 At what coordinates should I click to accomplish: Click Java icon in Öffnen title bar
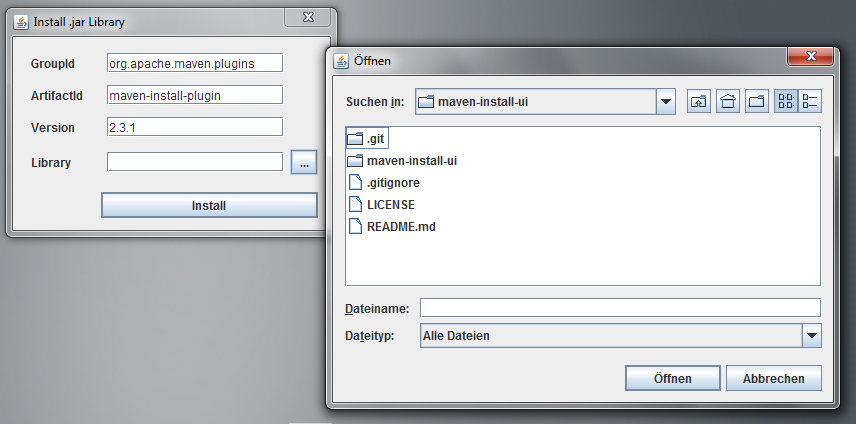point(341,61)
